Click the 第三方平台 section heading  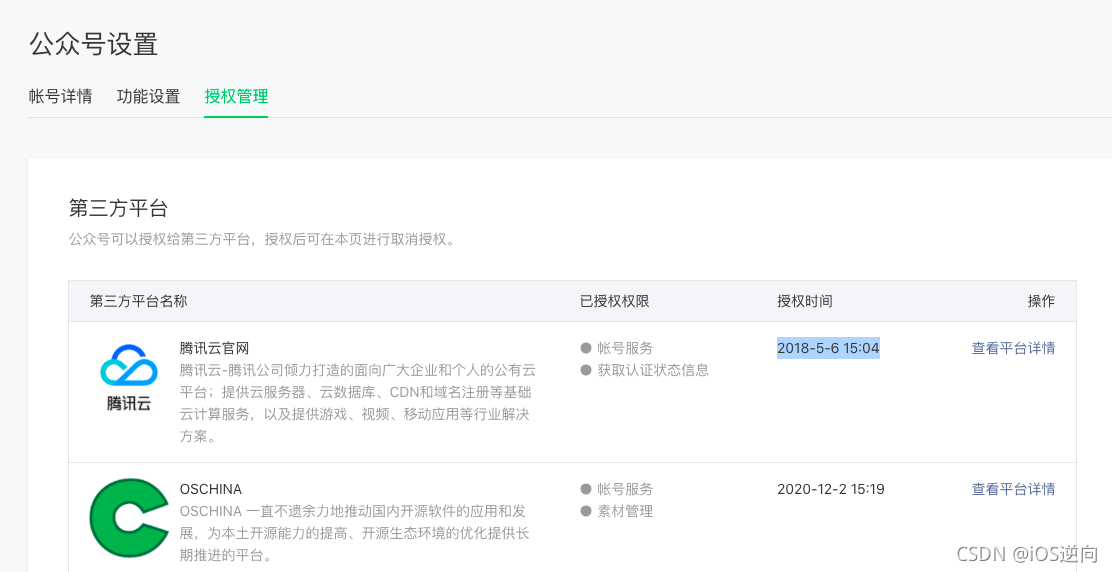point(118,208)
